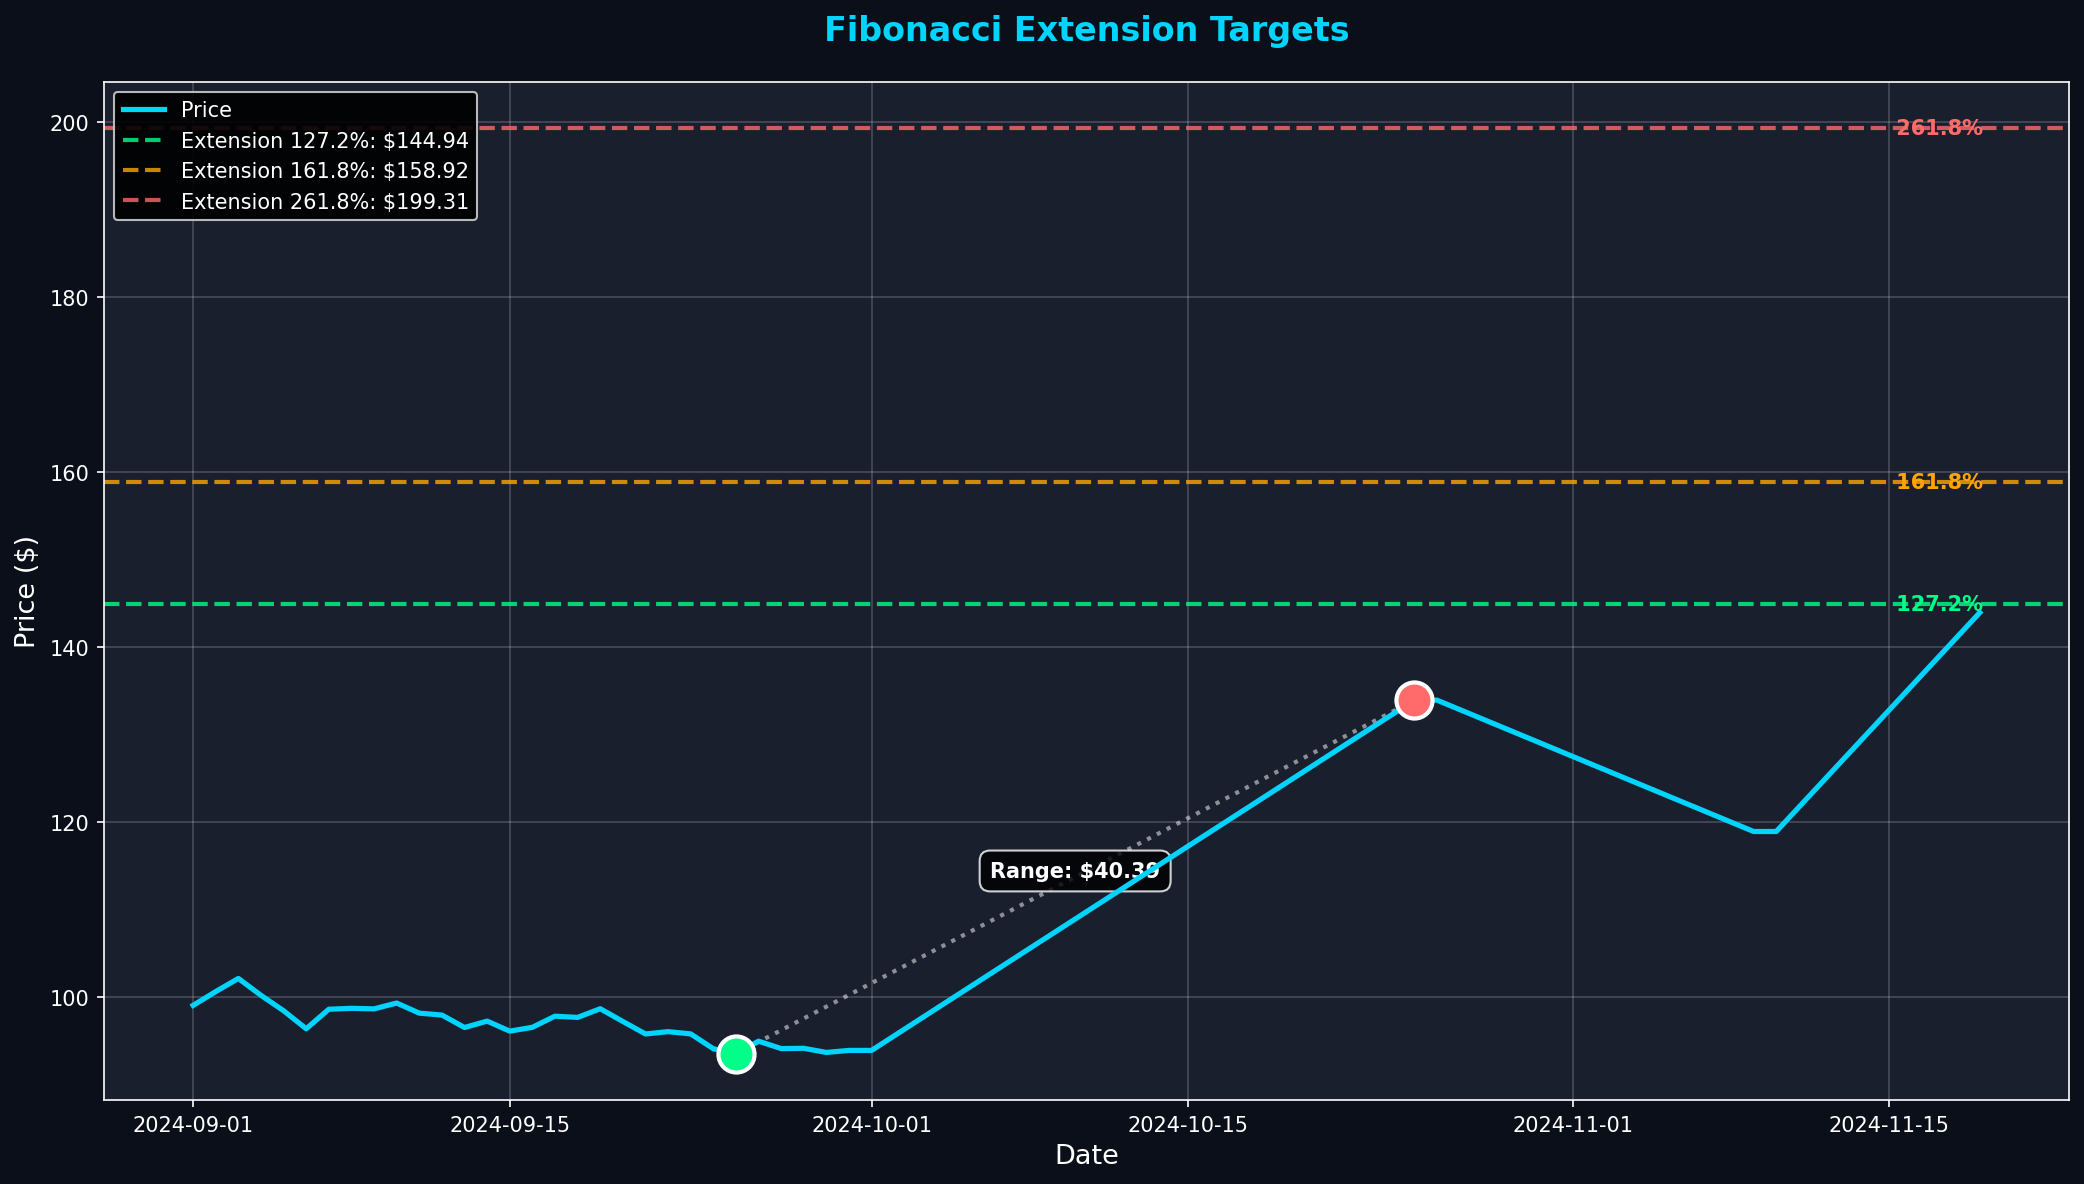
Task: Toggle visibility of the Price legend entry
Action: tap(209, 110)
